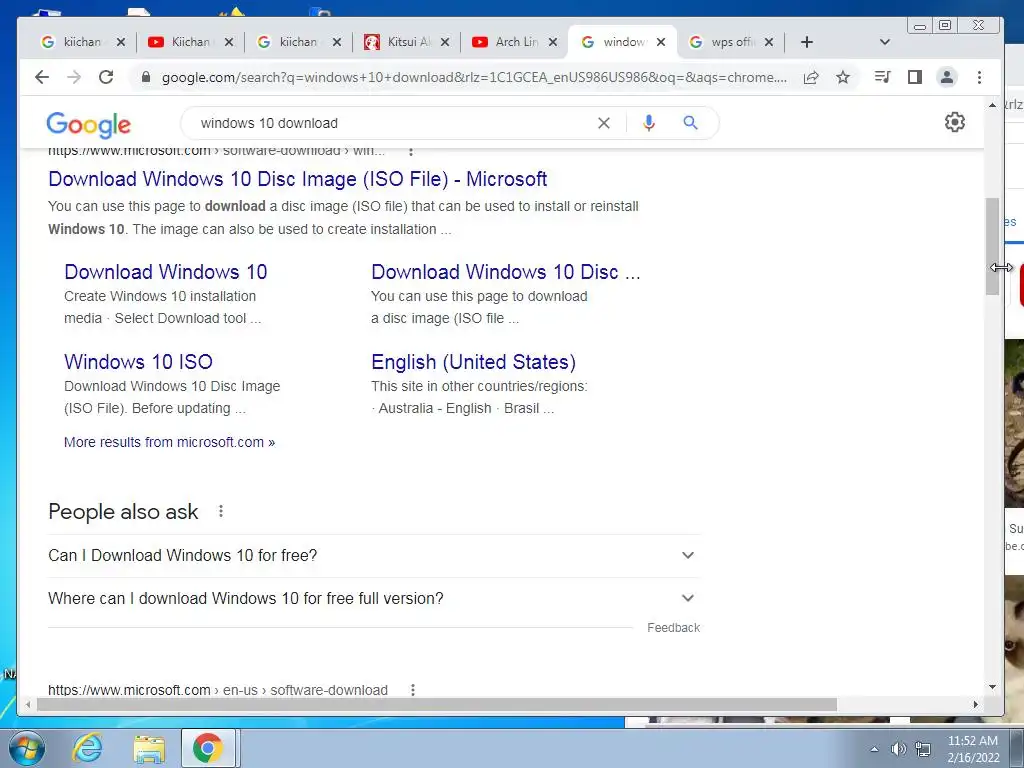Open the Chrome profile avatar
This screenshot has width=1024, height=768.
coord(946,77)
